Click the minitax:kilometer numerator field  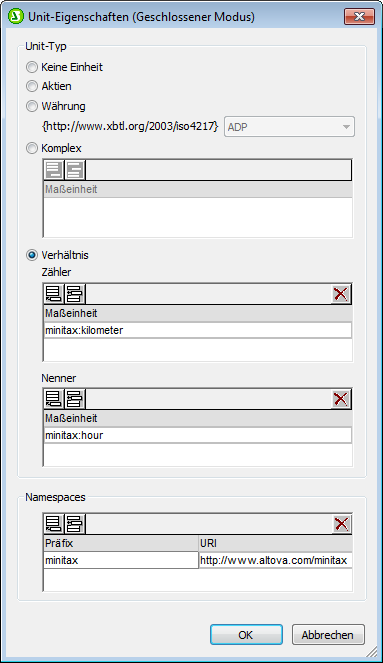click(198, 330)
